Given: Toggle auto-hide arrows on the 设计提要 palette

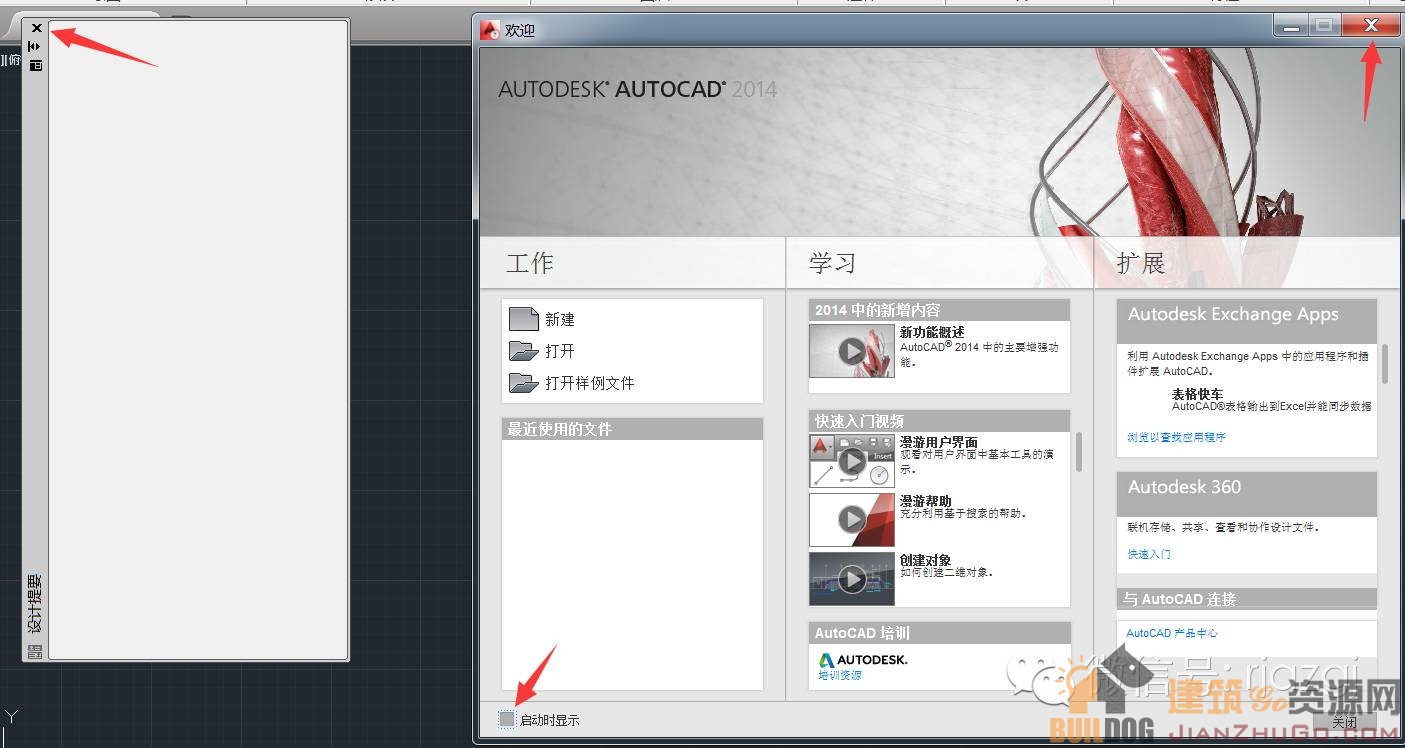Looking at the screenshot, I should pyautogui.click(x=35, y=46).
